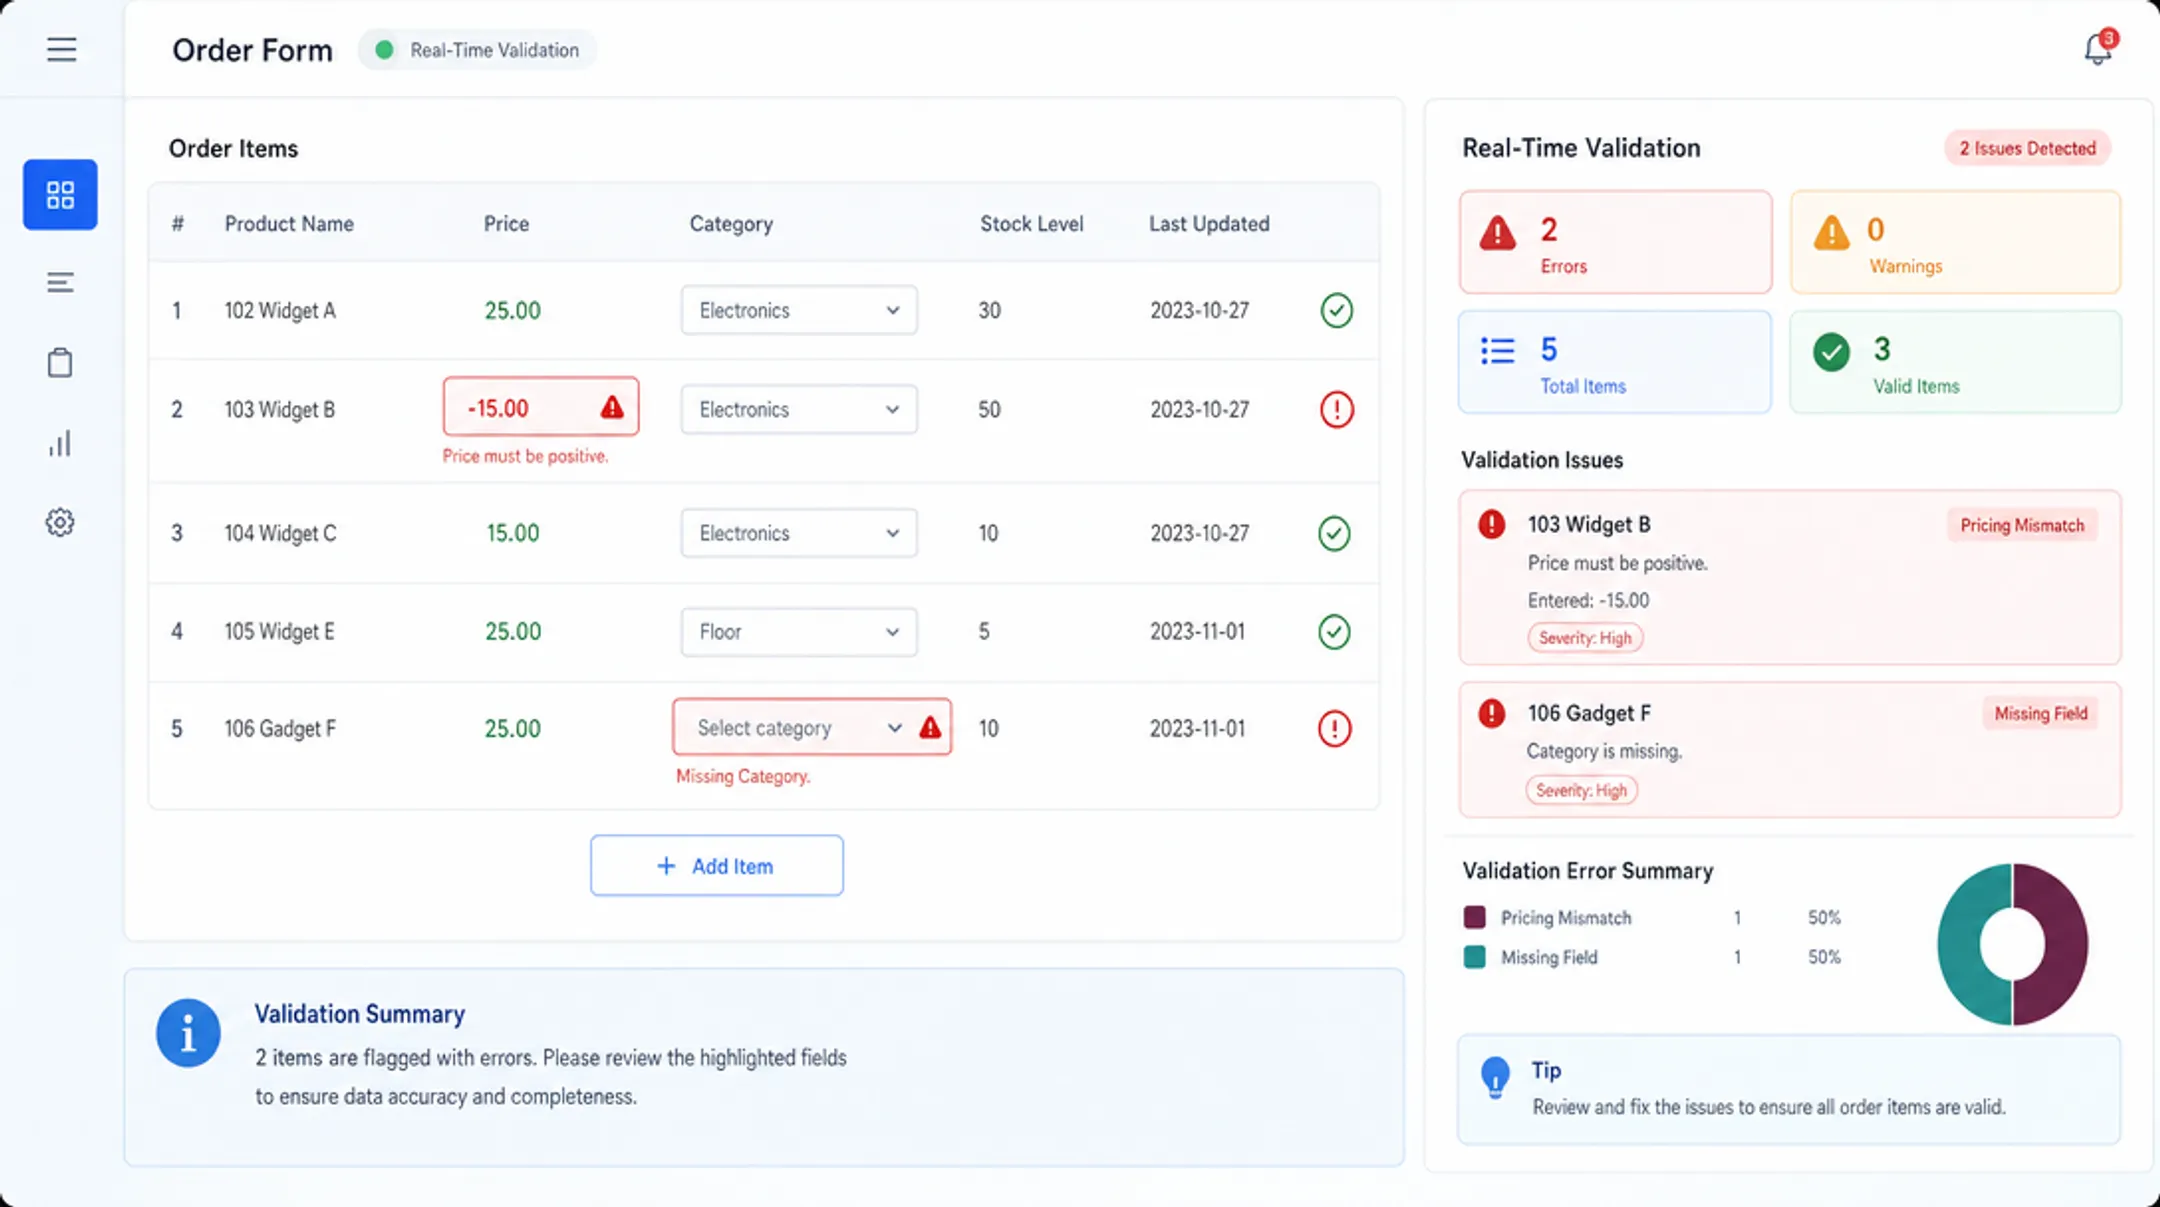Click the valid check icon for 105 Widget E
The image size is (2160, 1207).
coord(1334,631)
